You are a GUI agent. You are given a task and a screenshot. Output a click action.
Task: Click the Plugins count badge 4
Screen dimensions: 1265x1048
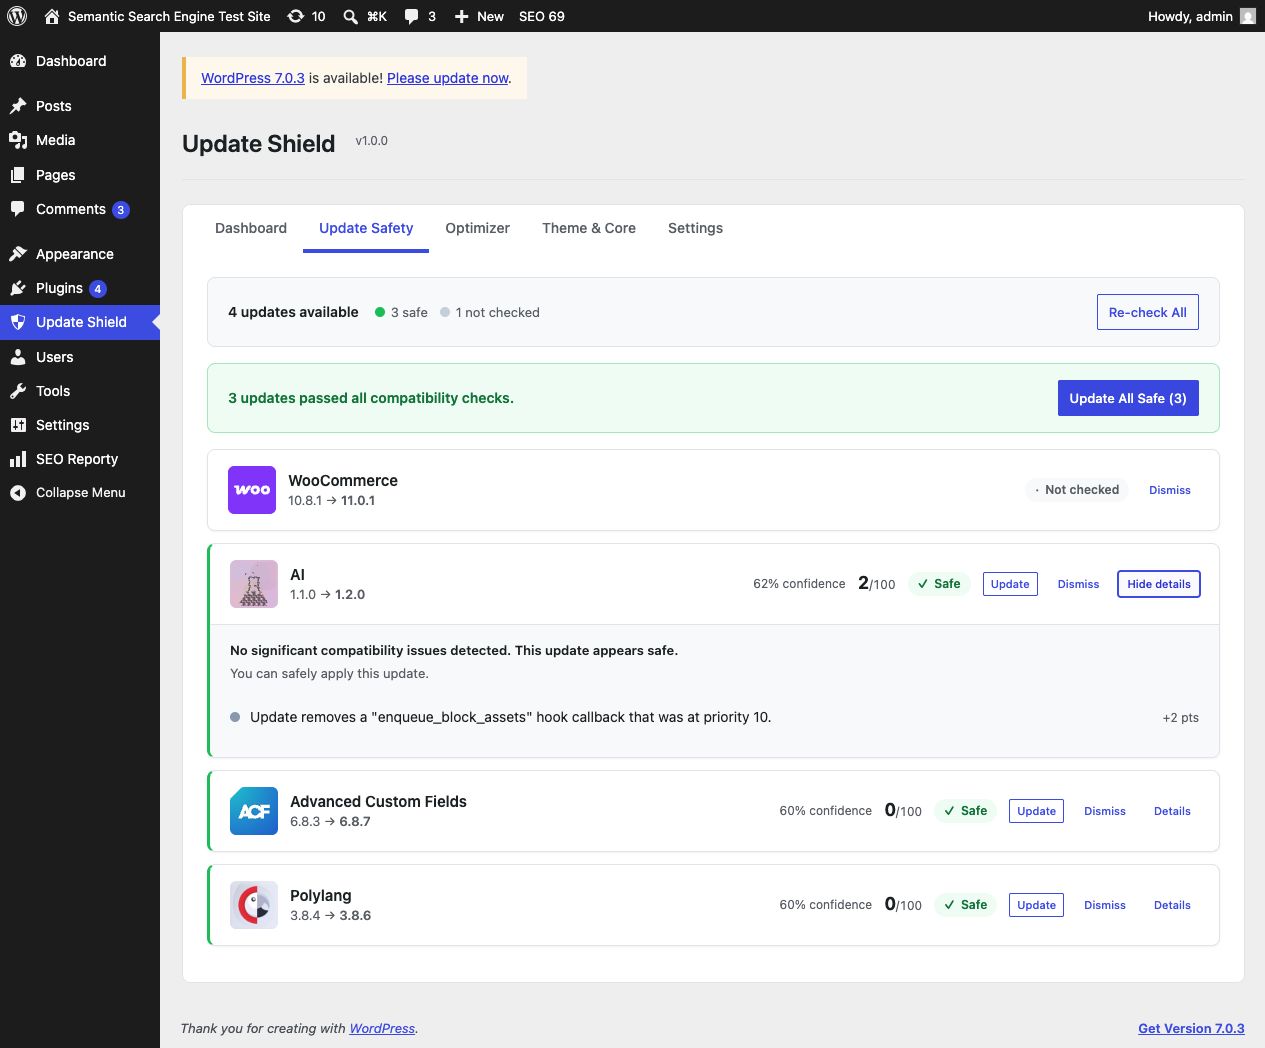click(x=98, y=289)
